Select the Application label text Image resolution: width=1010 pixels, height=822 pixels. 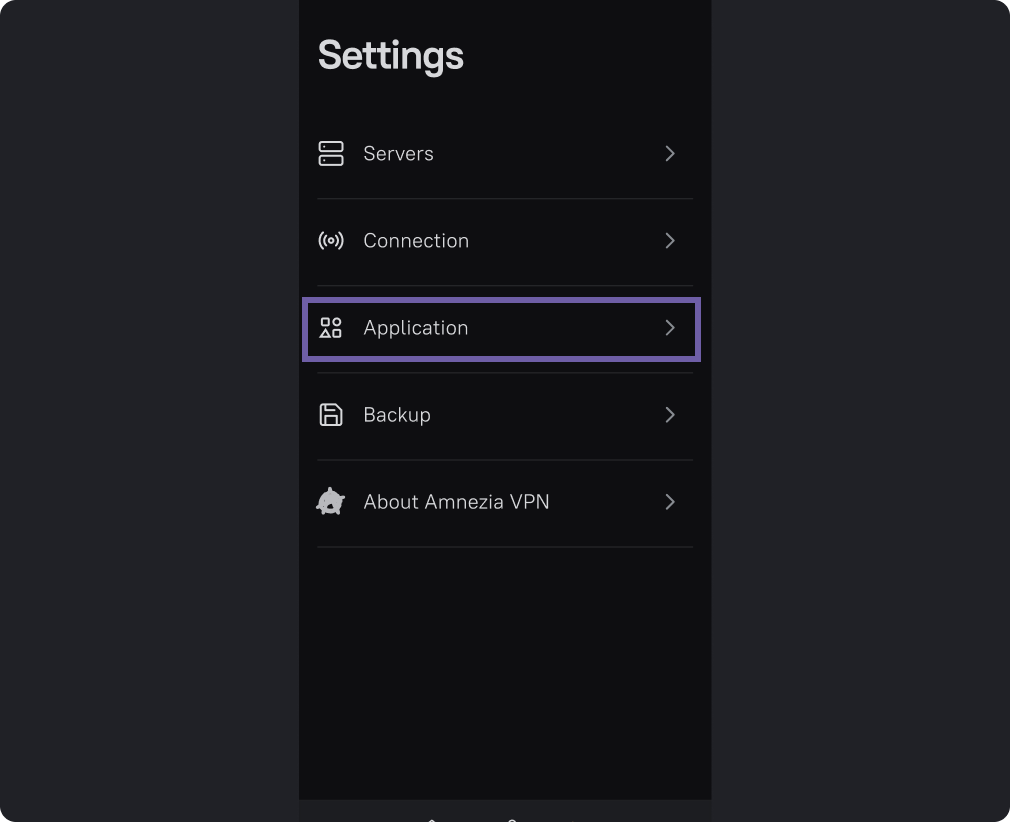click(416, 328)
